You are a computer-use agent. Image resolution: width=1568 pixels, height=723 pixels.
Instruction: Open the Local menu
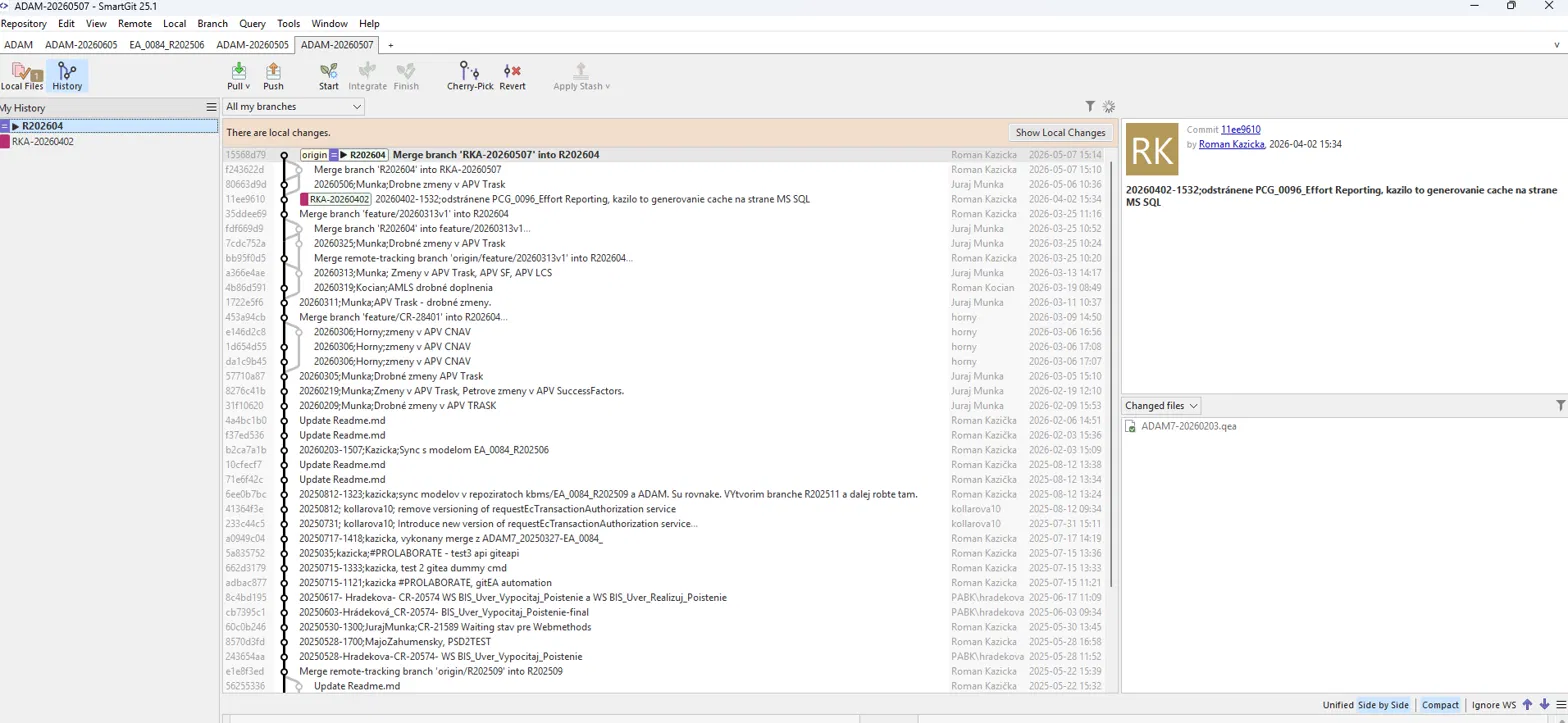coord(174,23)
